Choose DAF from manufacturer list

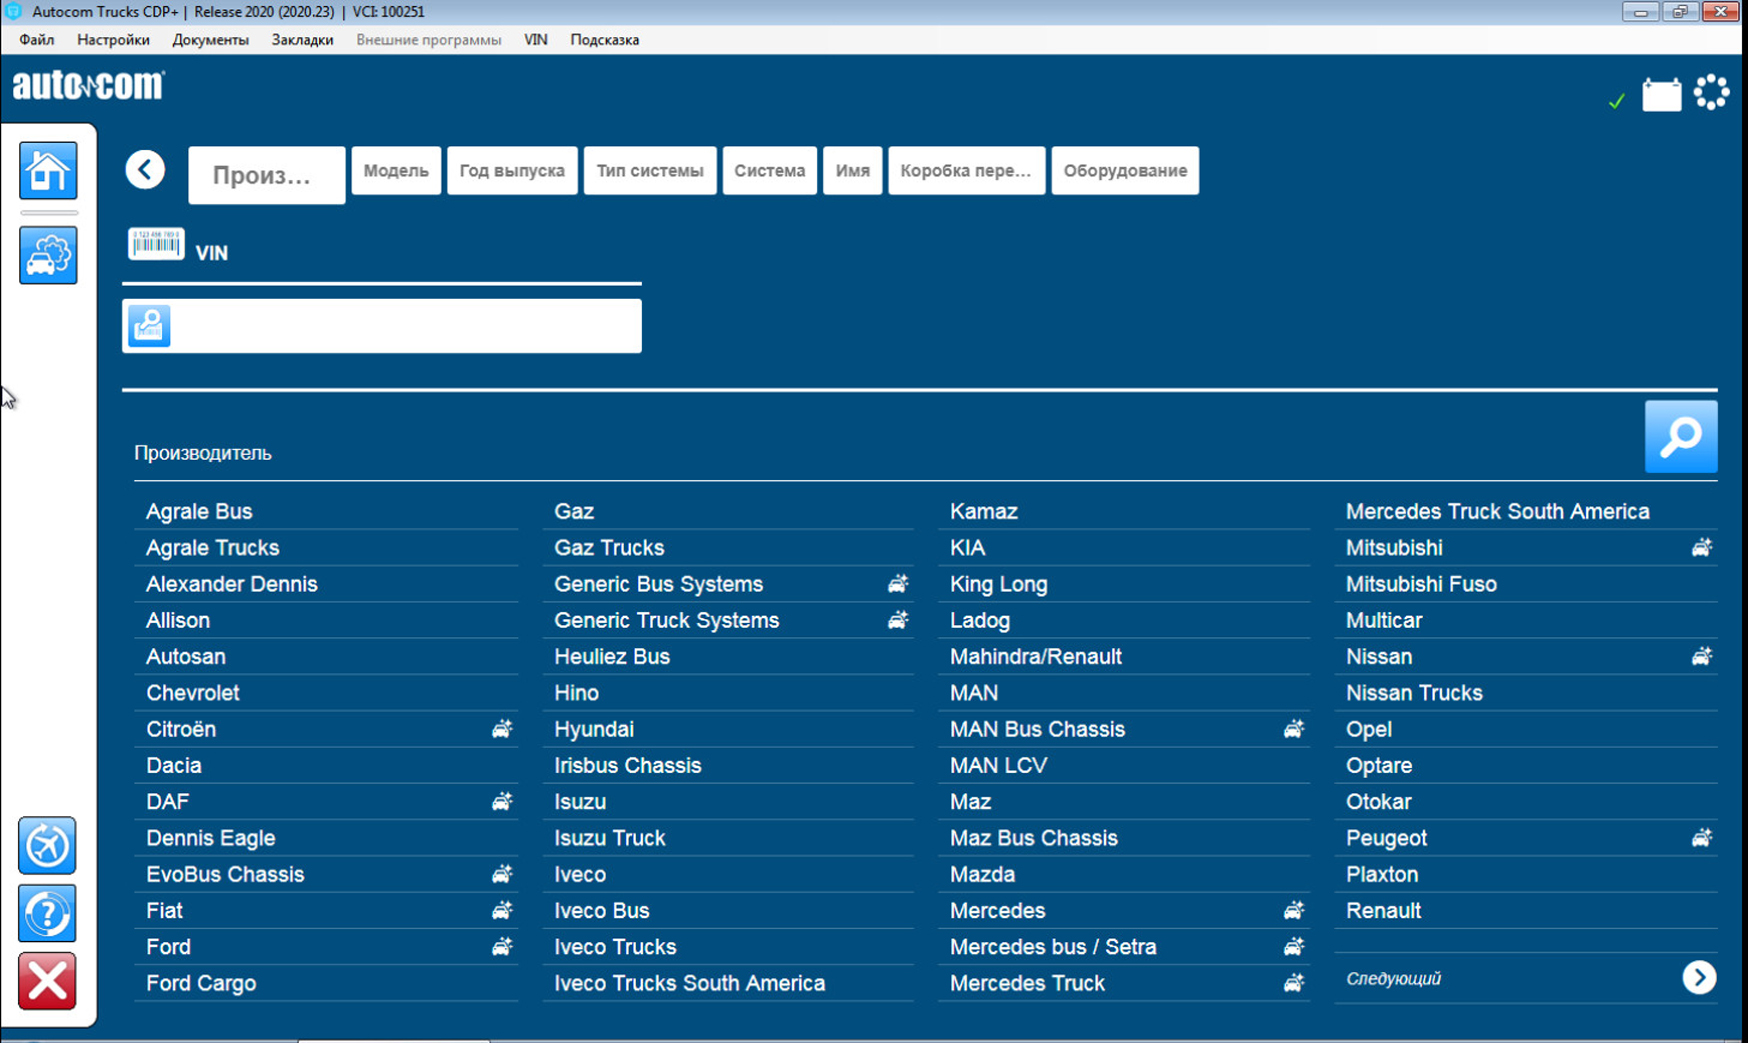(x=168, y=802)
